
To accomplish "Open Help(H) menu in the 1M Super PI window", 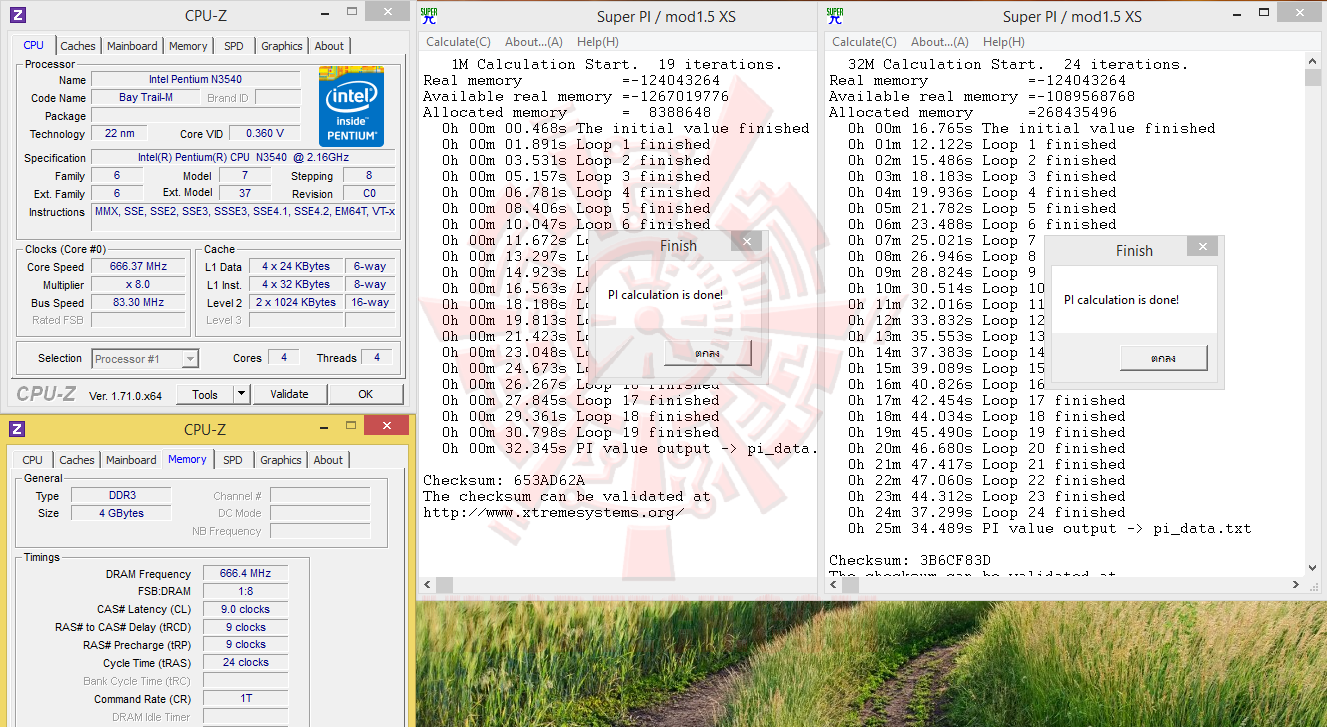I will click(x=598, y=42).
